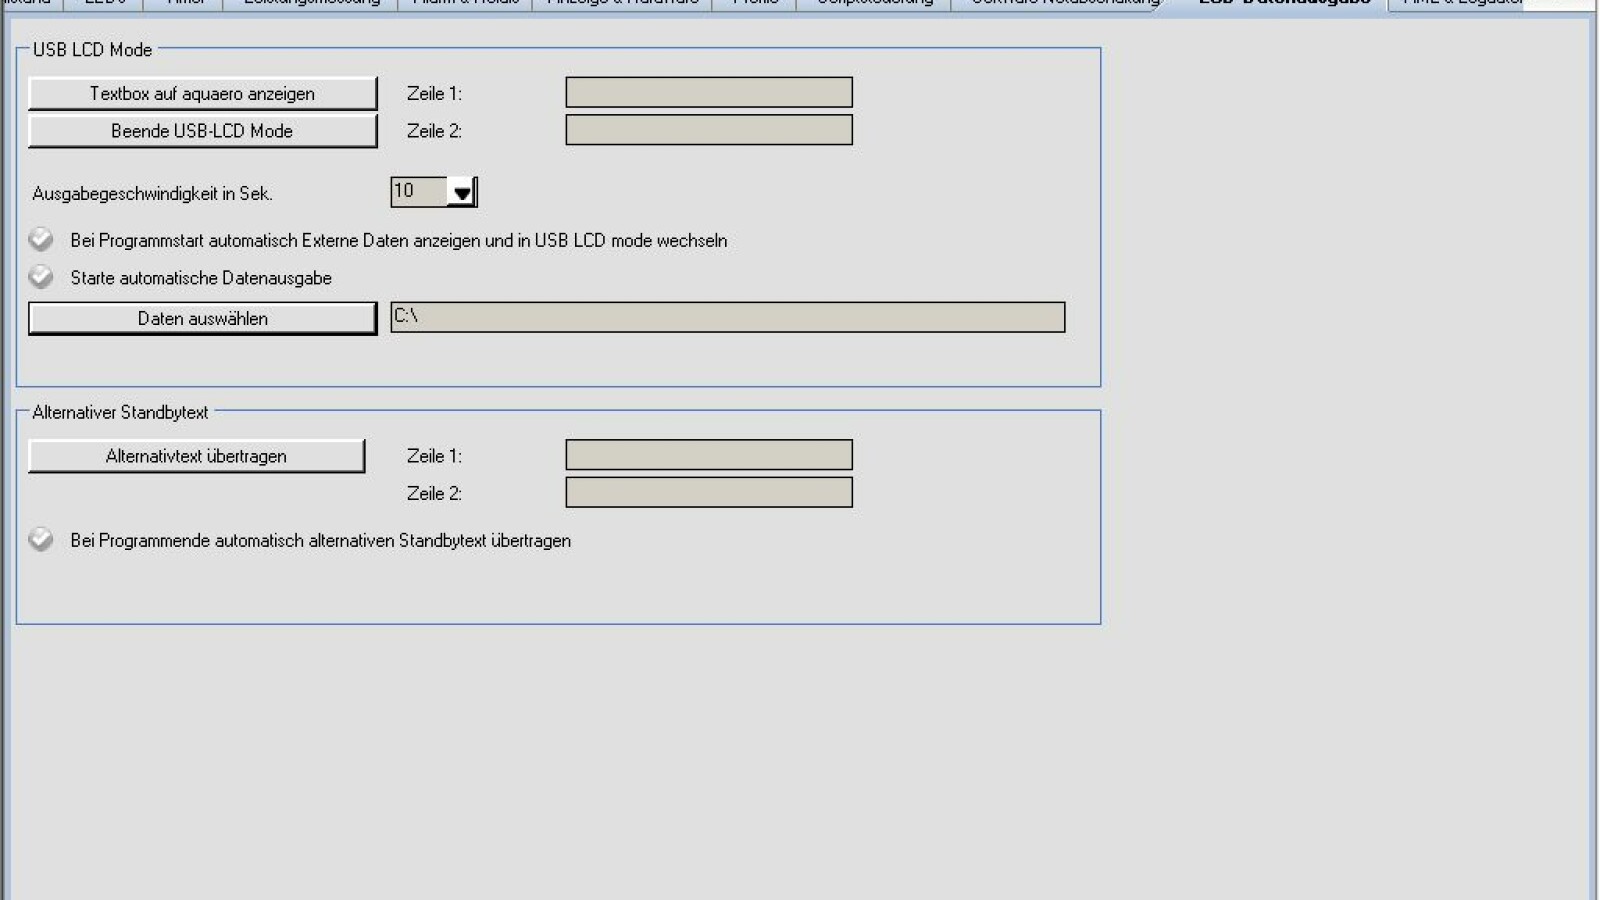
Task: Click the Zeile 1 field in USB LCD Mode
Action: coord(708,92)
